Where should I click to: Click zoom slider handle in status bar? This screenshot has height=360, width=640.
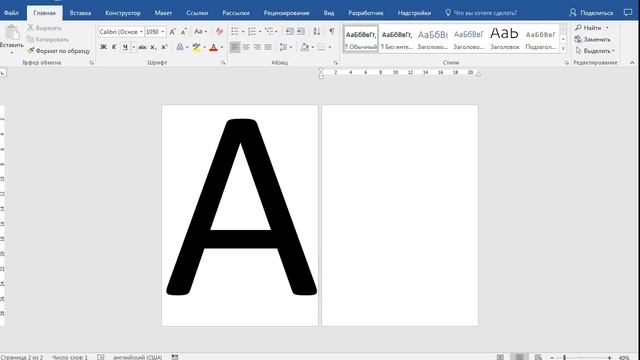coord(564,358)
